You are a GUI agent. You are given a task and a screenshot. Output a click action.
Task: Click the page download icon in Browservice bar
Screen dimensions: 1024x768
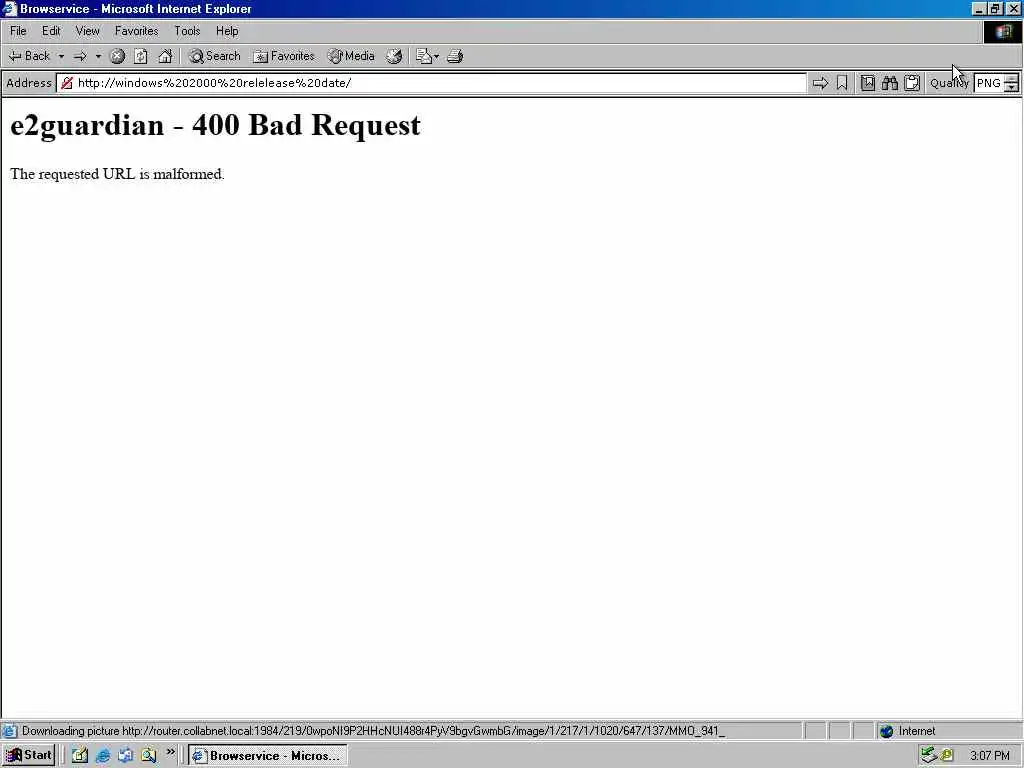(867, 83)
